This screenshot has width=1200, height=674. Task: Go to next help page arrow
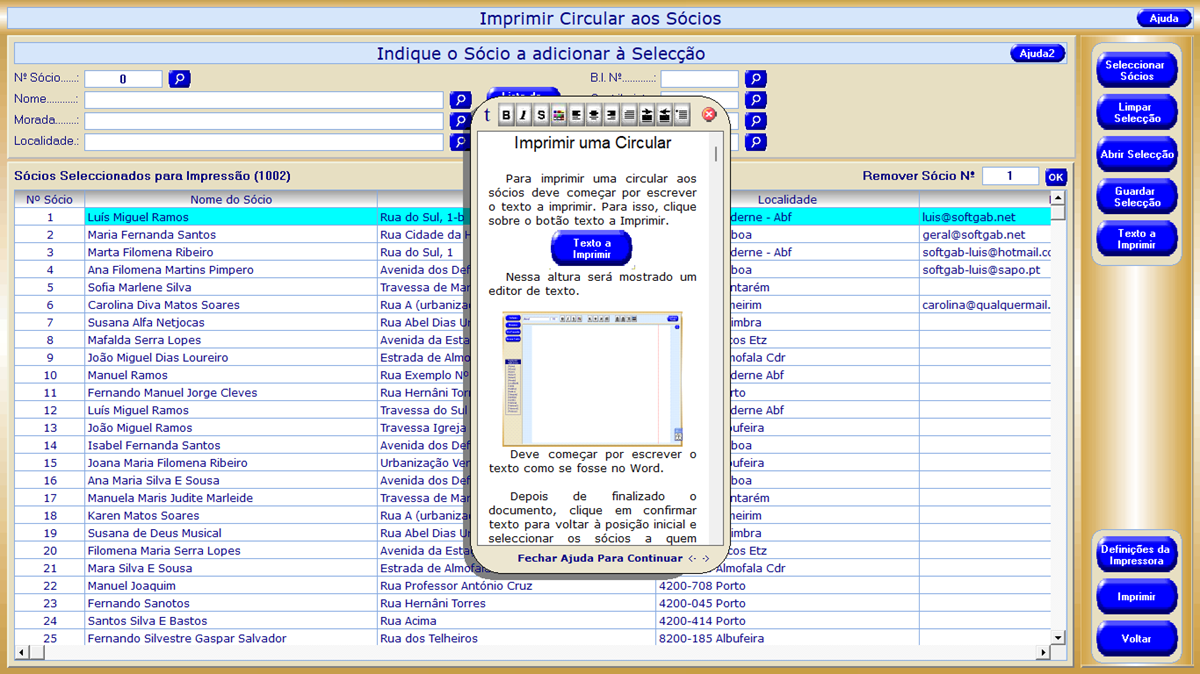706,559
